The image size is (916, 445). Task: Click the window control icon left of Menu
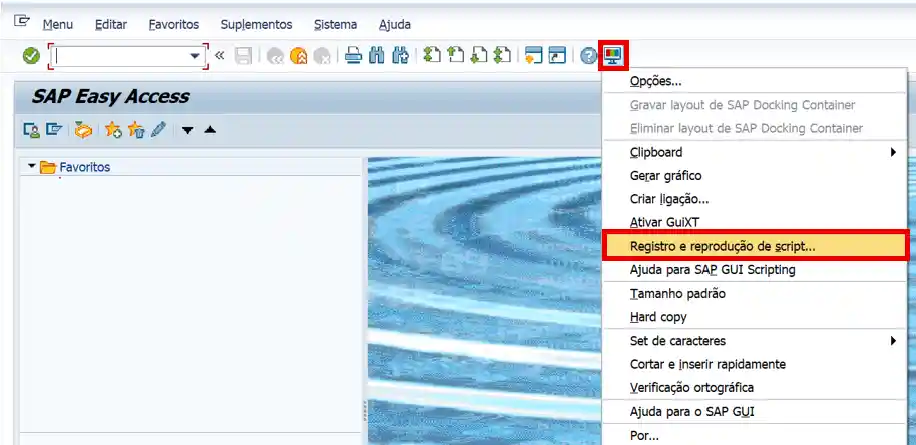click(x=22, y=20)
